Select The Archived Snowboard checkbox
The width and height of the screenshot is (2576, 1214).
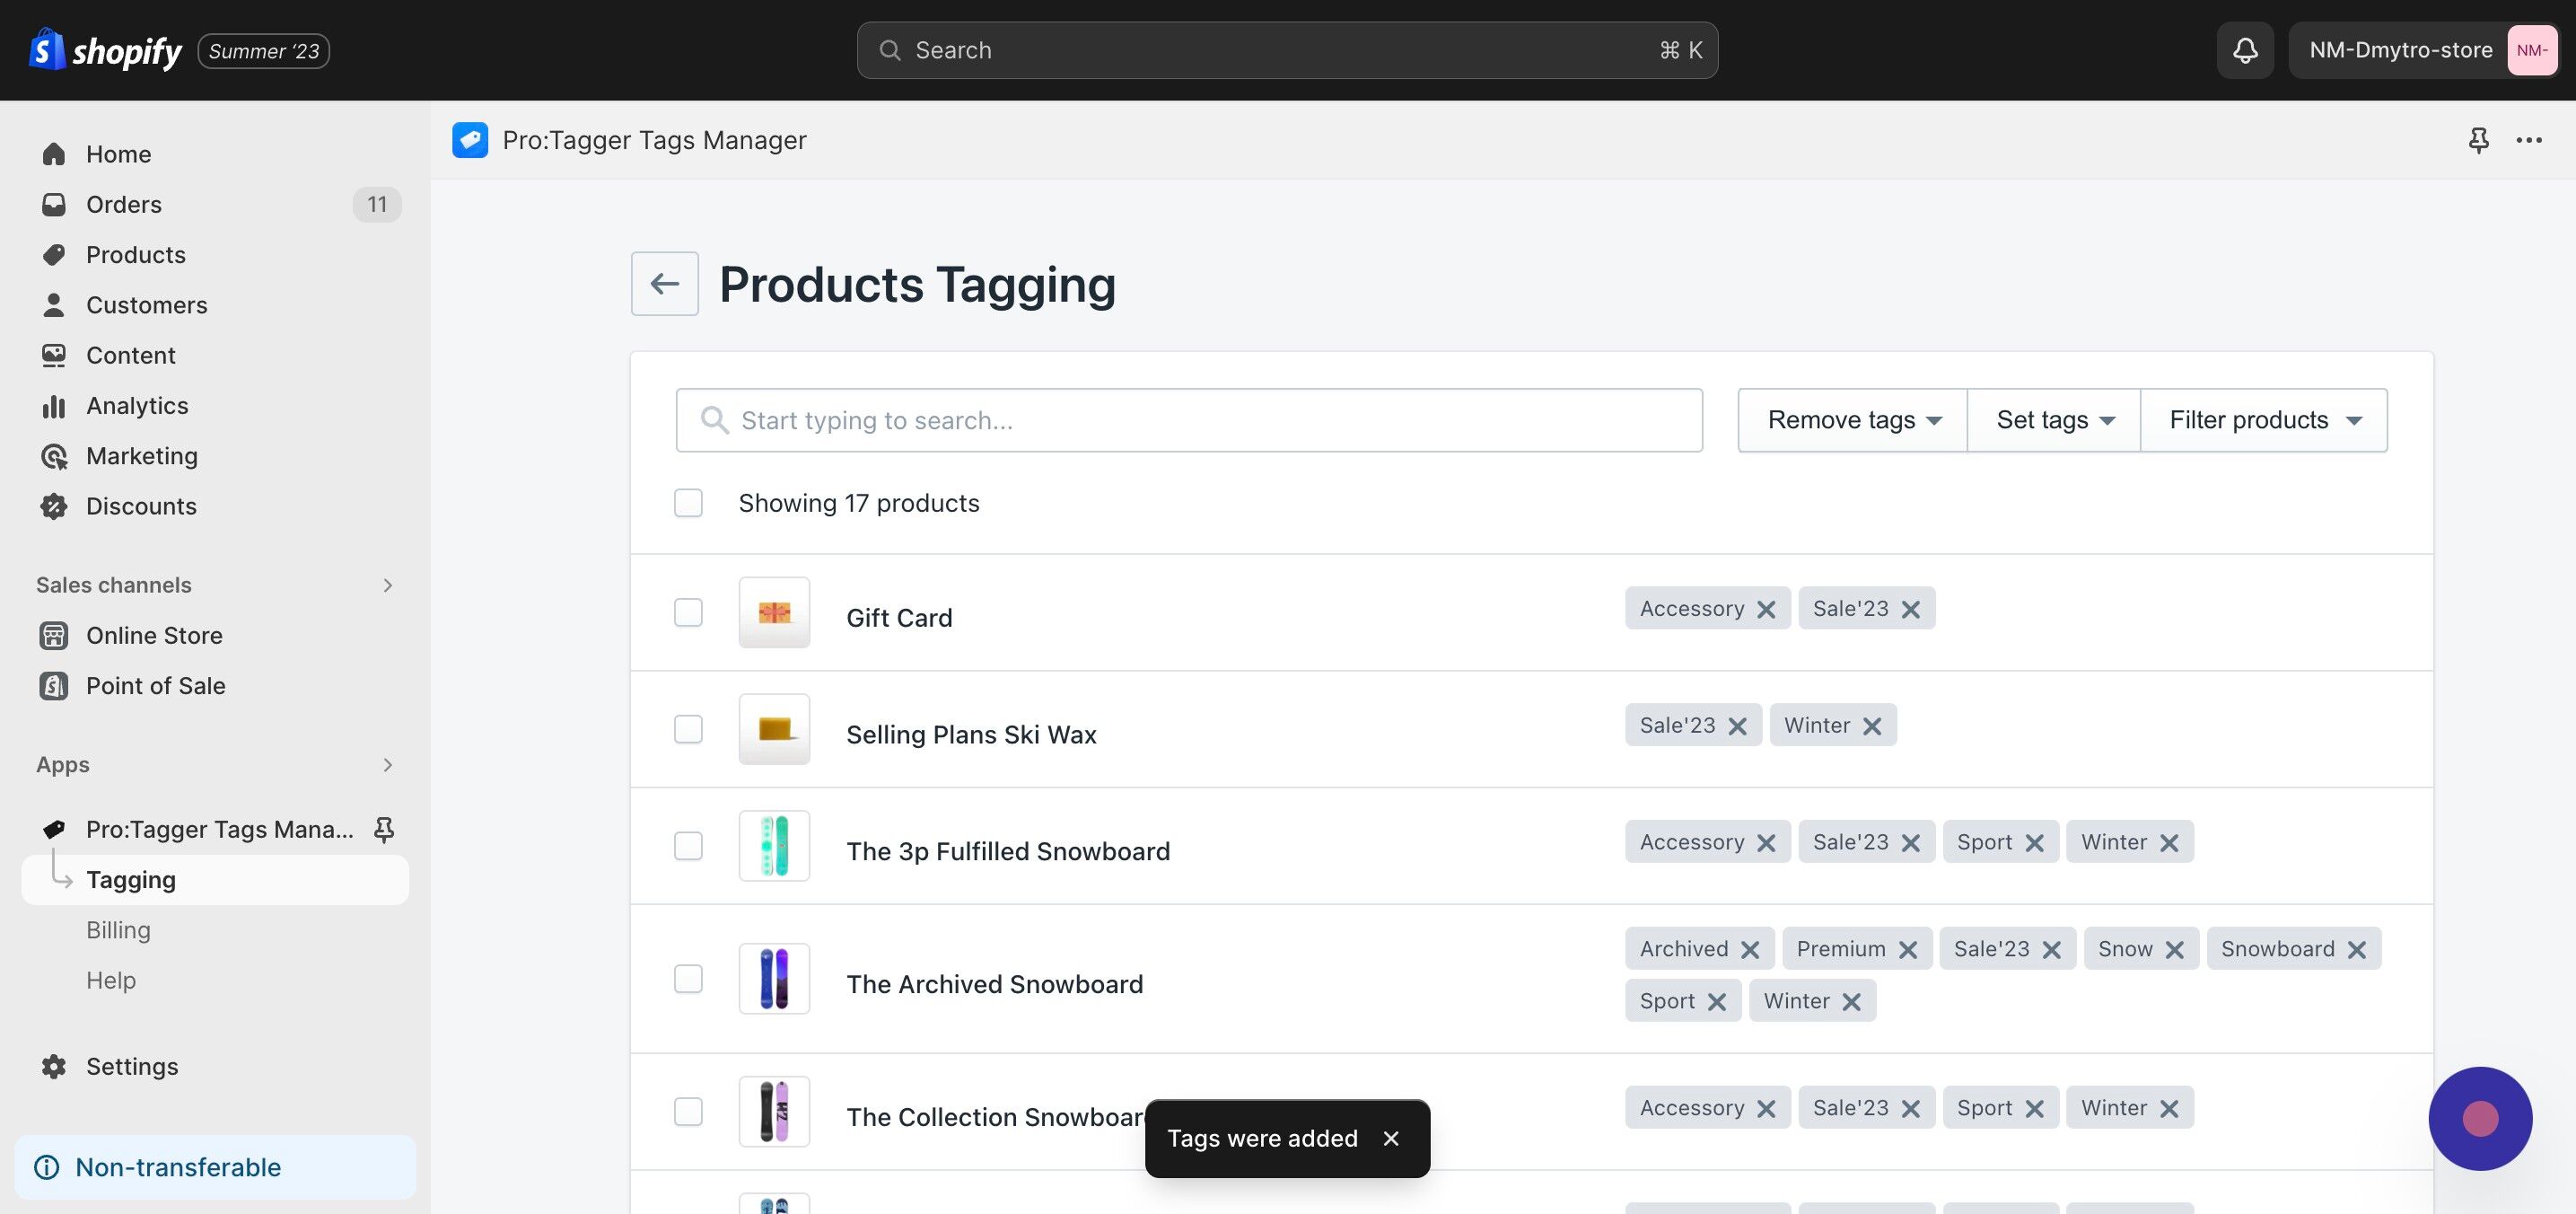tap(688, 979)
